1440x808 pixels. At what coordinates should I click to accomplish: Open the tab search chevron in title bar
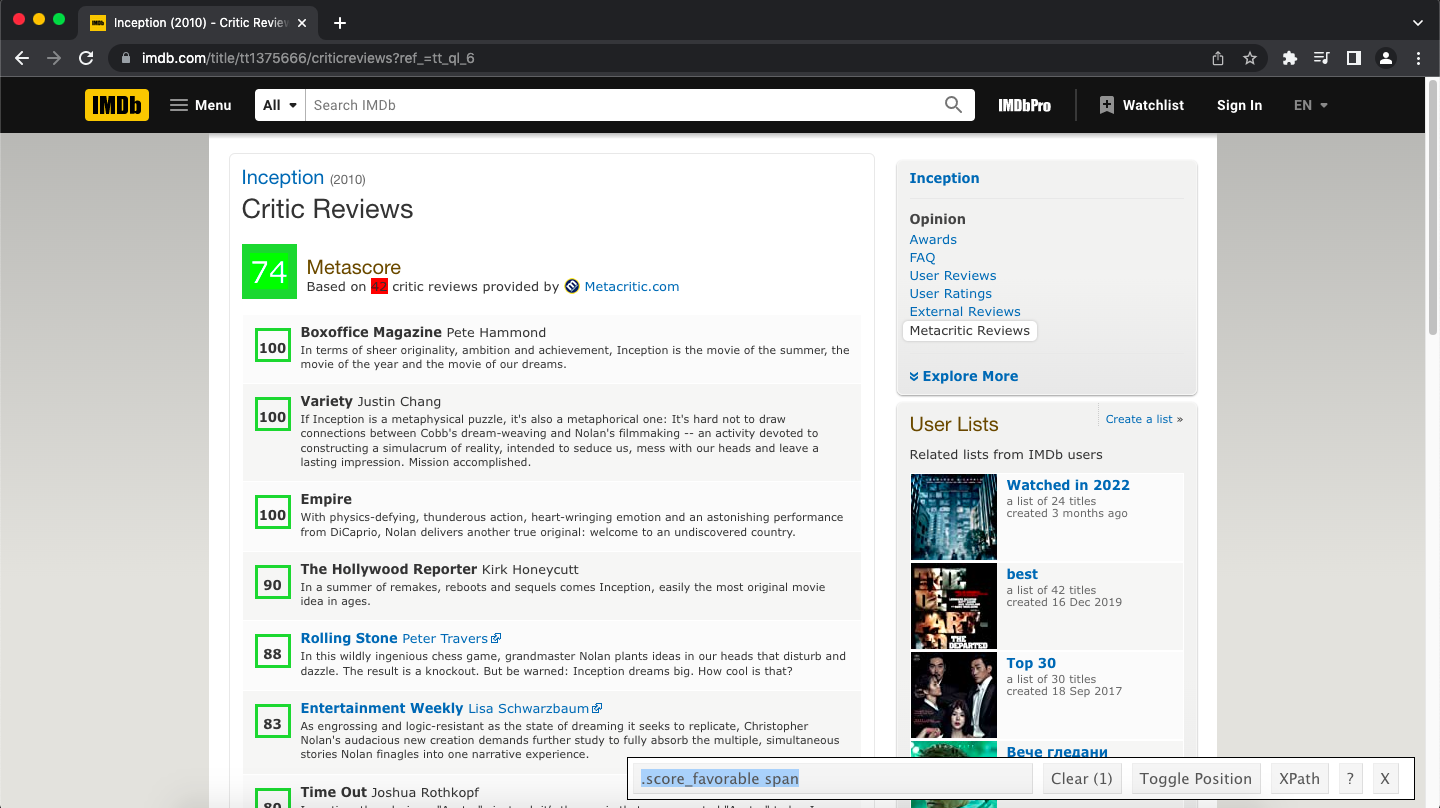point(1418,23)
